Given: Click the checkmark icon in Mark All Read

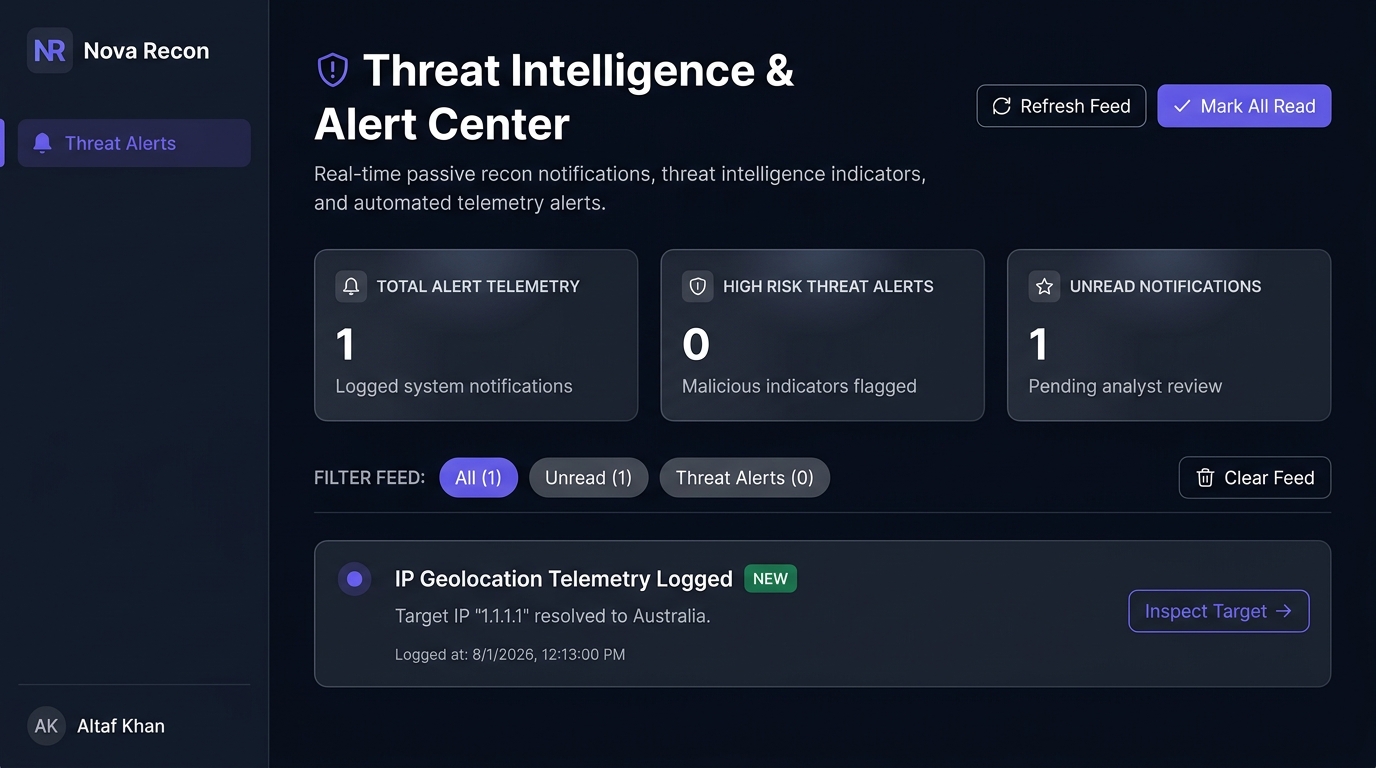Looking at the screenshot, I should (1182, 106).
